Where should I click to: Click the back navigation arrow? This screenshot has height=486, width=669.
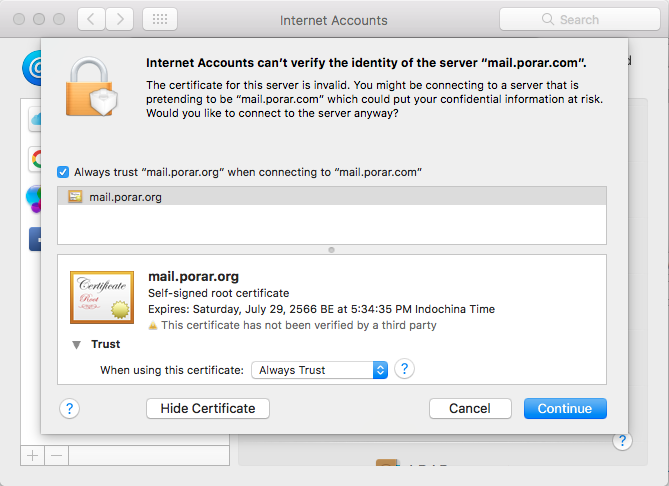(x=90, y=19)
